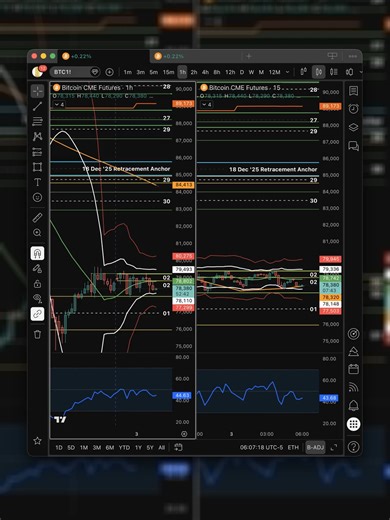Toggle lock all drawings
The width and height of the screenshot is (390, 520).
(x=37, y=284)
